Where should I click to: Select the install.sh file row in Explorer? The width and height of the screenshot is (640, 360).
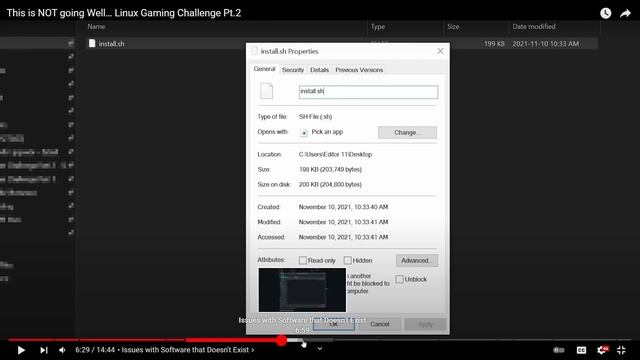coord(342,44)
